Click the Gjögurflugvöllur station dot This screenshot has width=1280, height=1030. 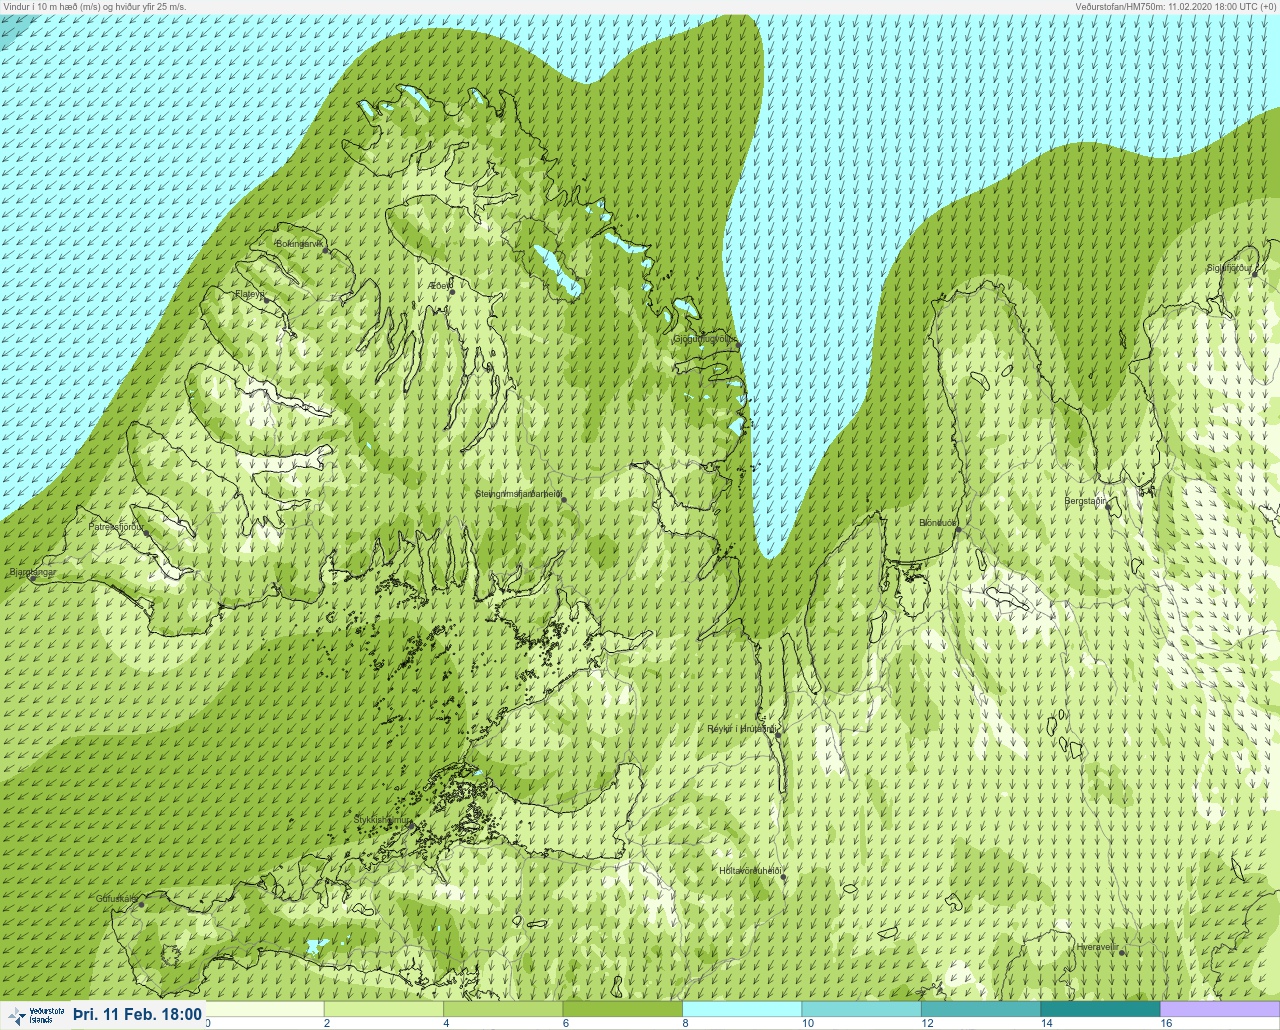[x=738, y=344]
